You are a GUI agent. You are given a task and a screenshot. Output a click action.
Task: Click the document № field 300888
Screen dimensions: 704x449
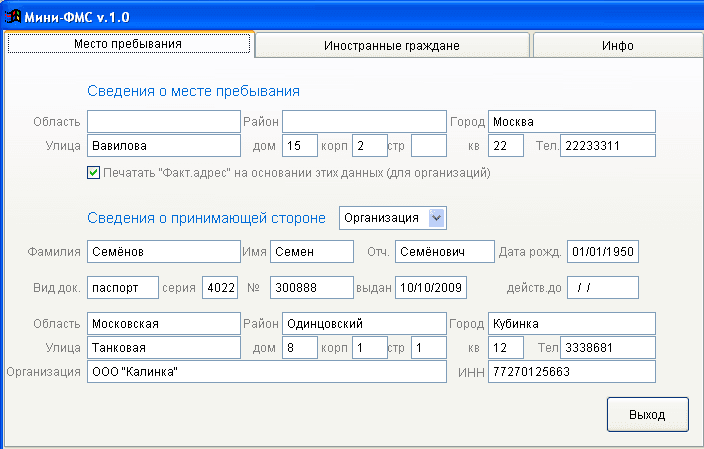(x=312, y=287)
